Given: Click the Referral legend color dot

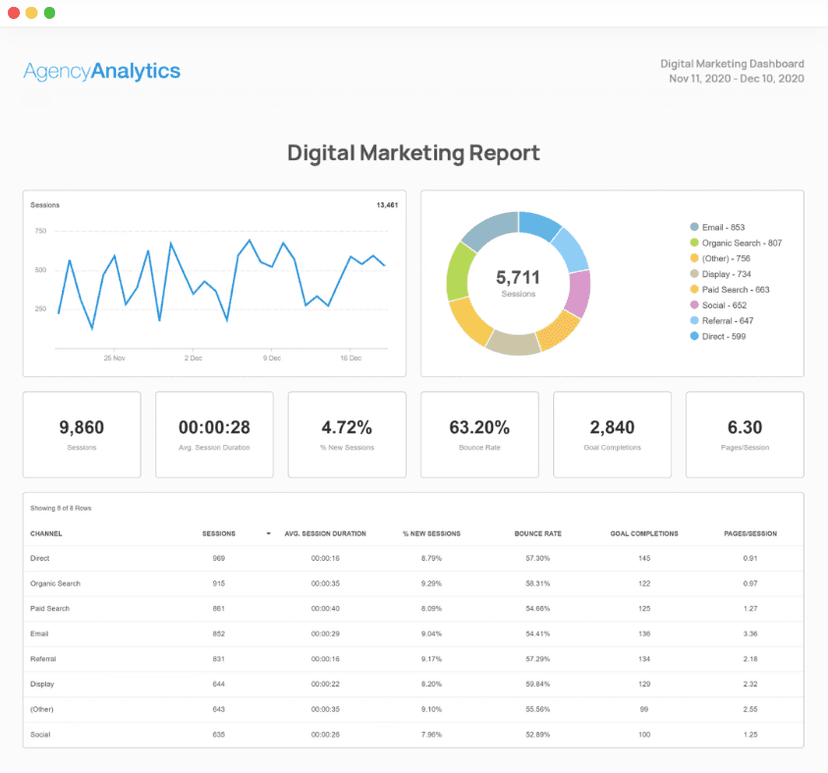Looking at the screenshot, I should click(x=694, y=321).
